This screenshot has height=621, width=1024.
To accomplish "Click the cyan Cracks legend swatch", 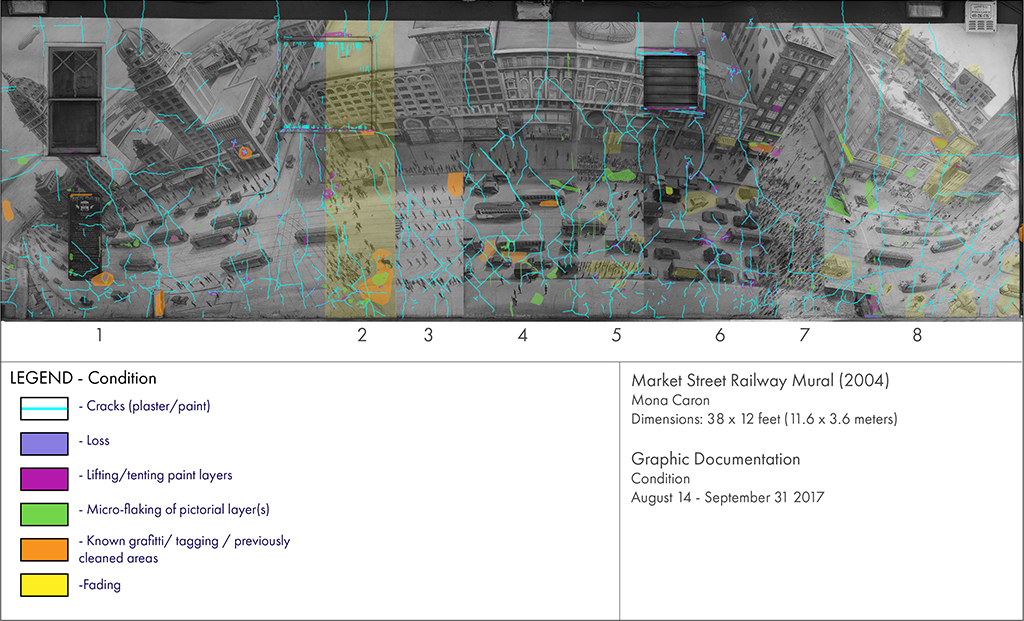I will pyautogui.click(x=45, y=408).
